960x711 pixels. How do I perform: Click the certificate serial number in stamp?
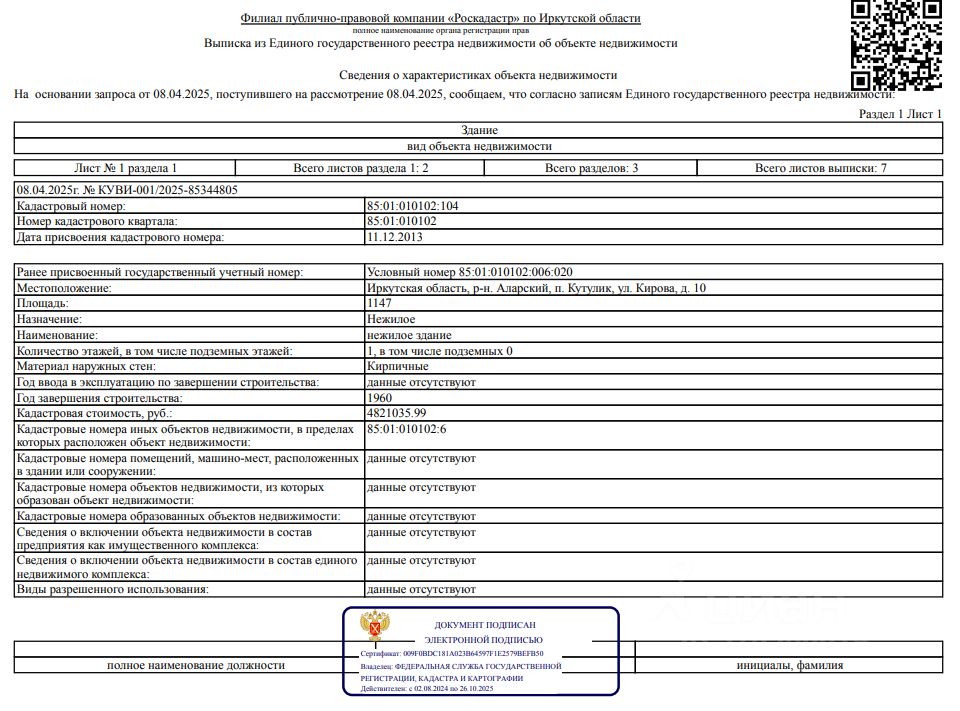coord(473,653)
